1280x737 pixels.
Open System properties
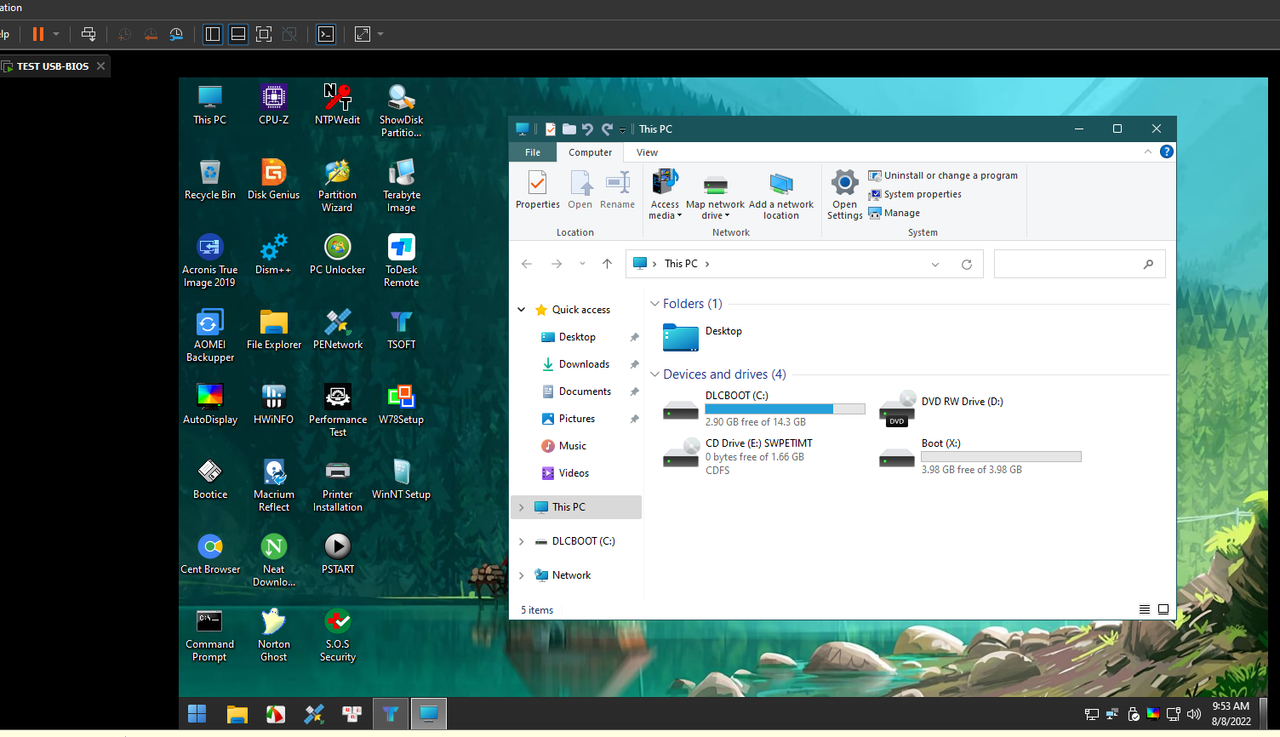pos(915,194)
